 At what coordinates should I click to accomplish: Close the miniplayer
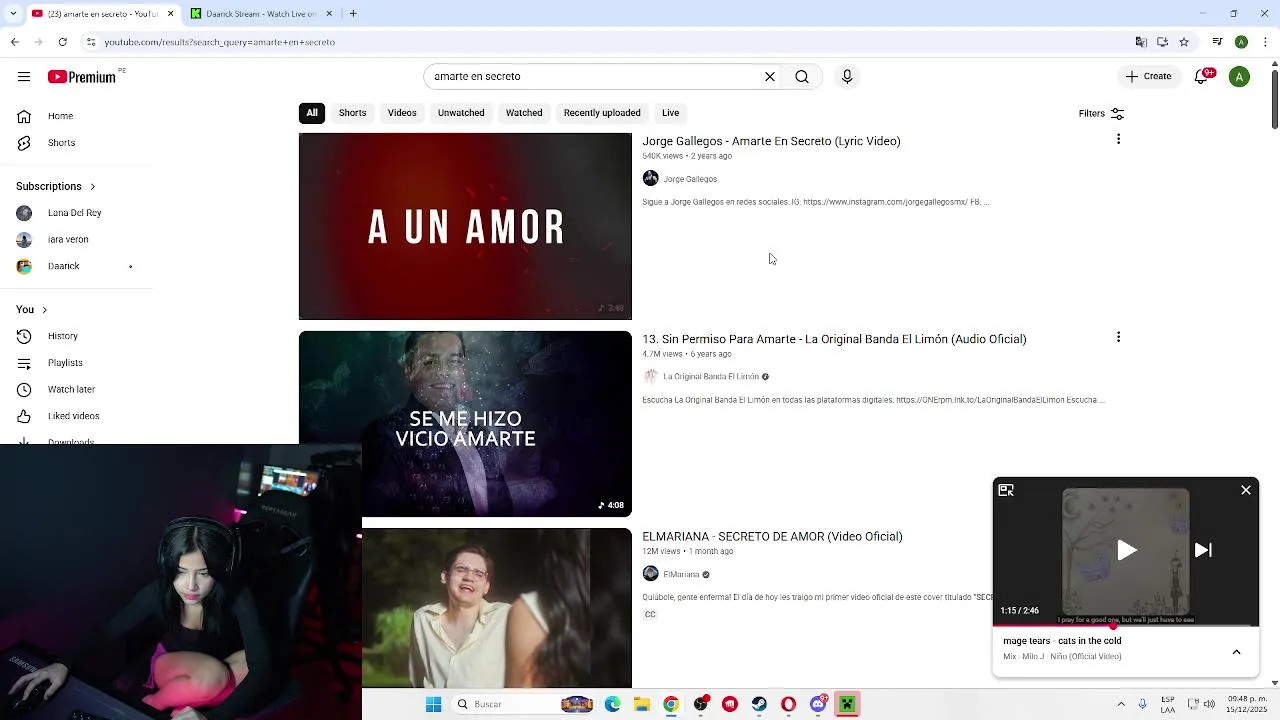pos(1246,490)
